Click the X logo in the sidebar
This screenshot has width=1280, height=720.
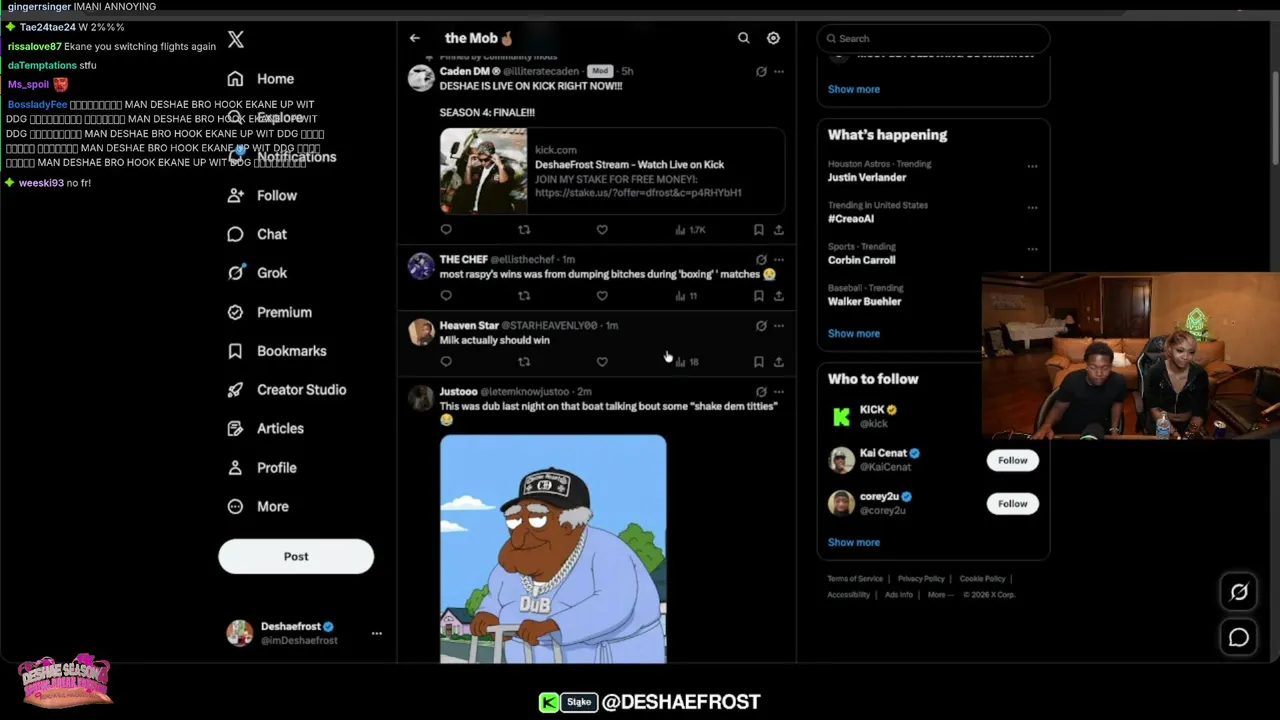(235, 40)
